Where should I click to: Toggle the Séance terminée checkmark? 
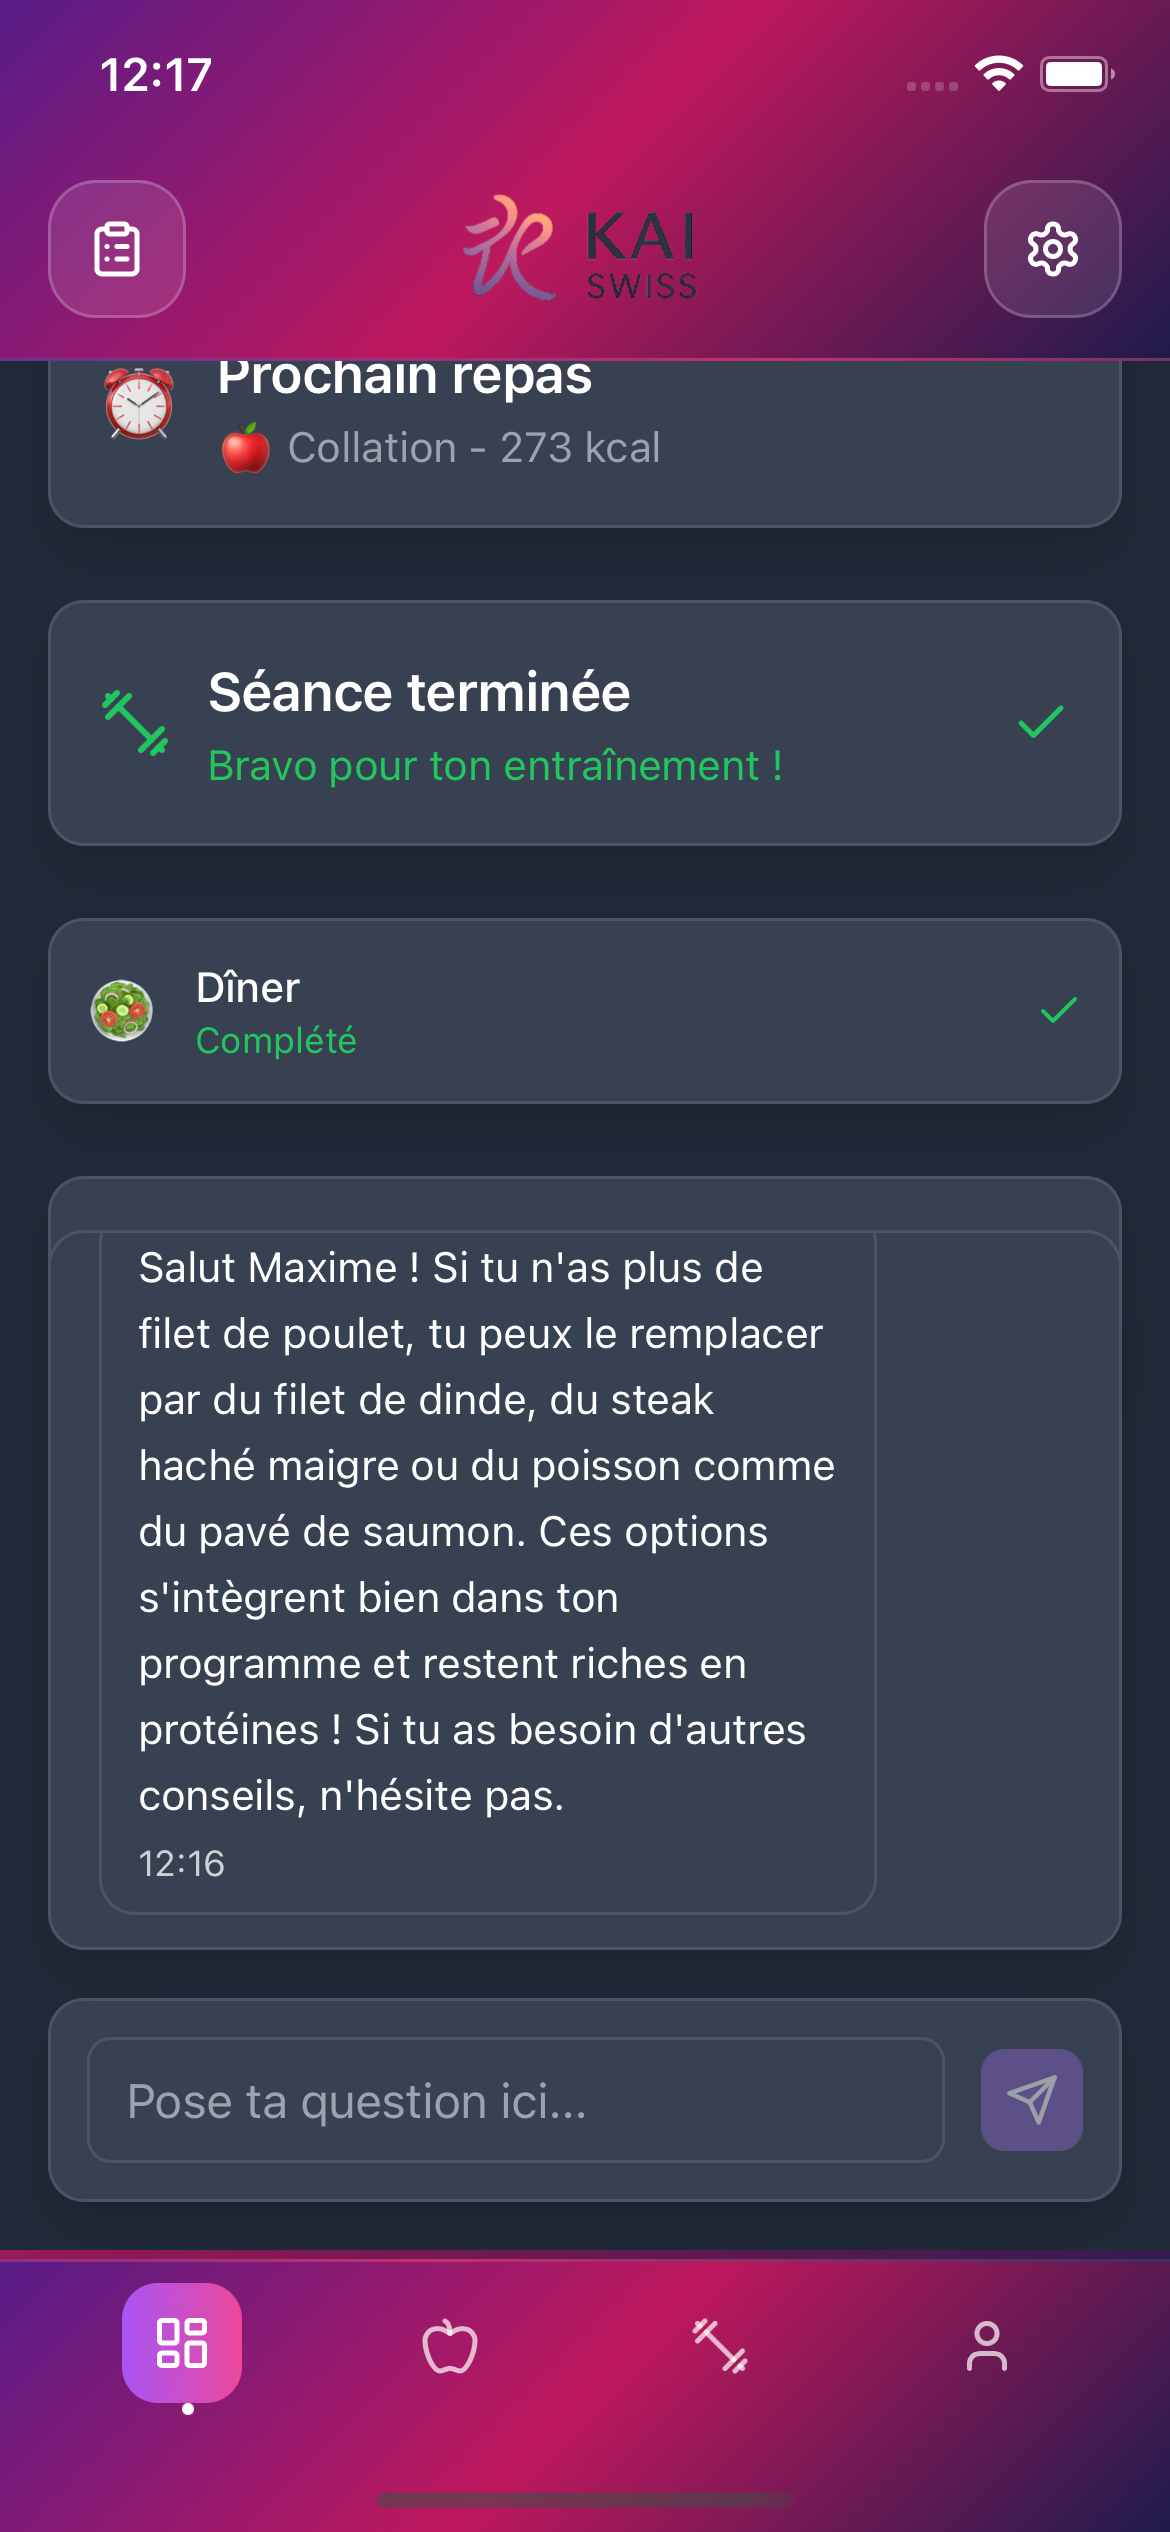coord(1040,722)
